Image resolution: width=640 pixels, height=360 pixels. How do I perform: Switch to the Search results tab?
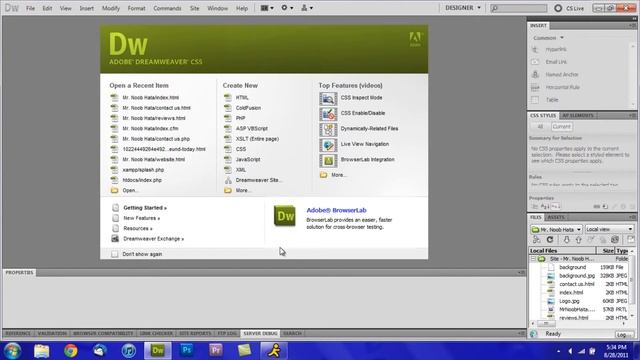pos(292,333)
